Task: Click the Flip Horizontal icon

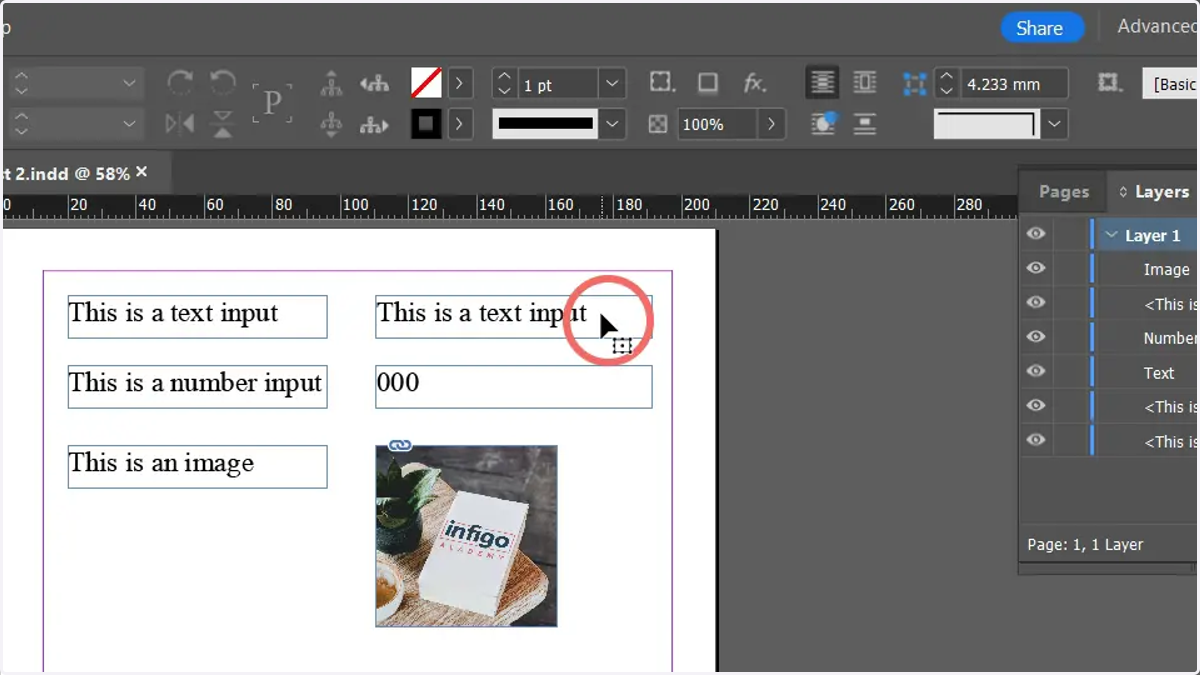Action: (180, 124)
